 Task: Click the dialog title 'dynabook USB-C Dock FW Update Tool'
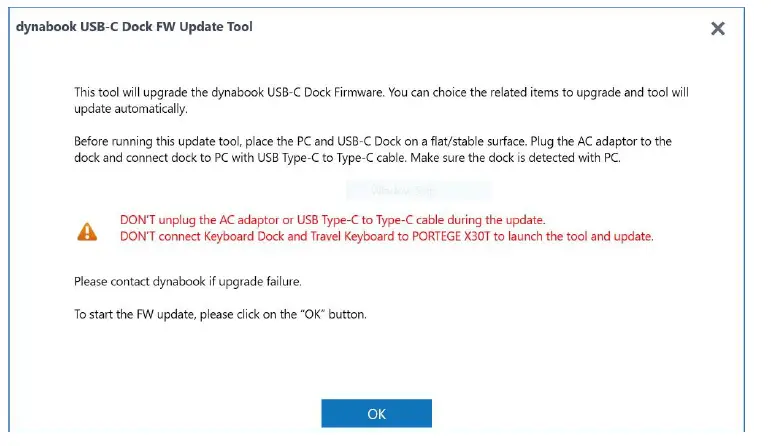point(134,27)
